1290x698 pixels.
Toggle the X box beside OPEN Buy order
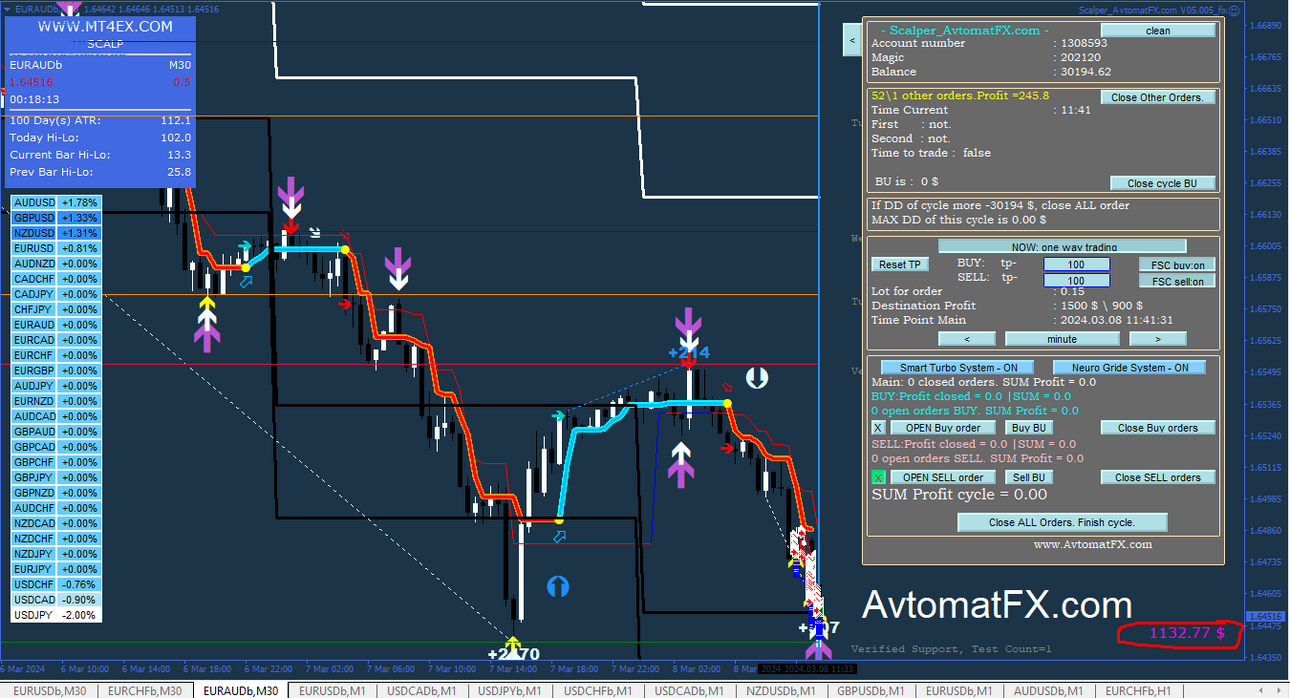(x=879, y=428)
